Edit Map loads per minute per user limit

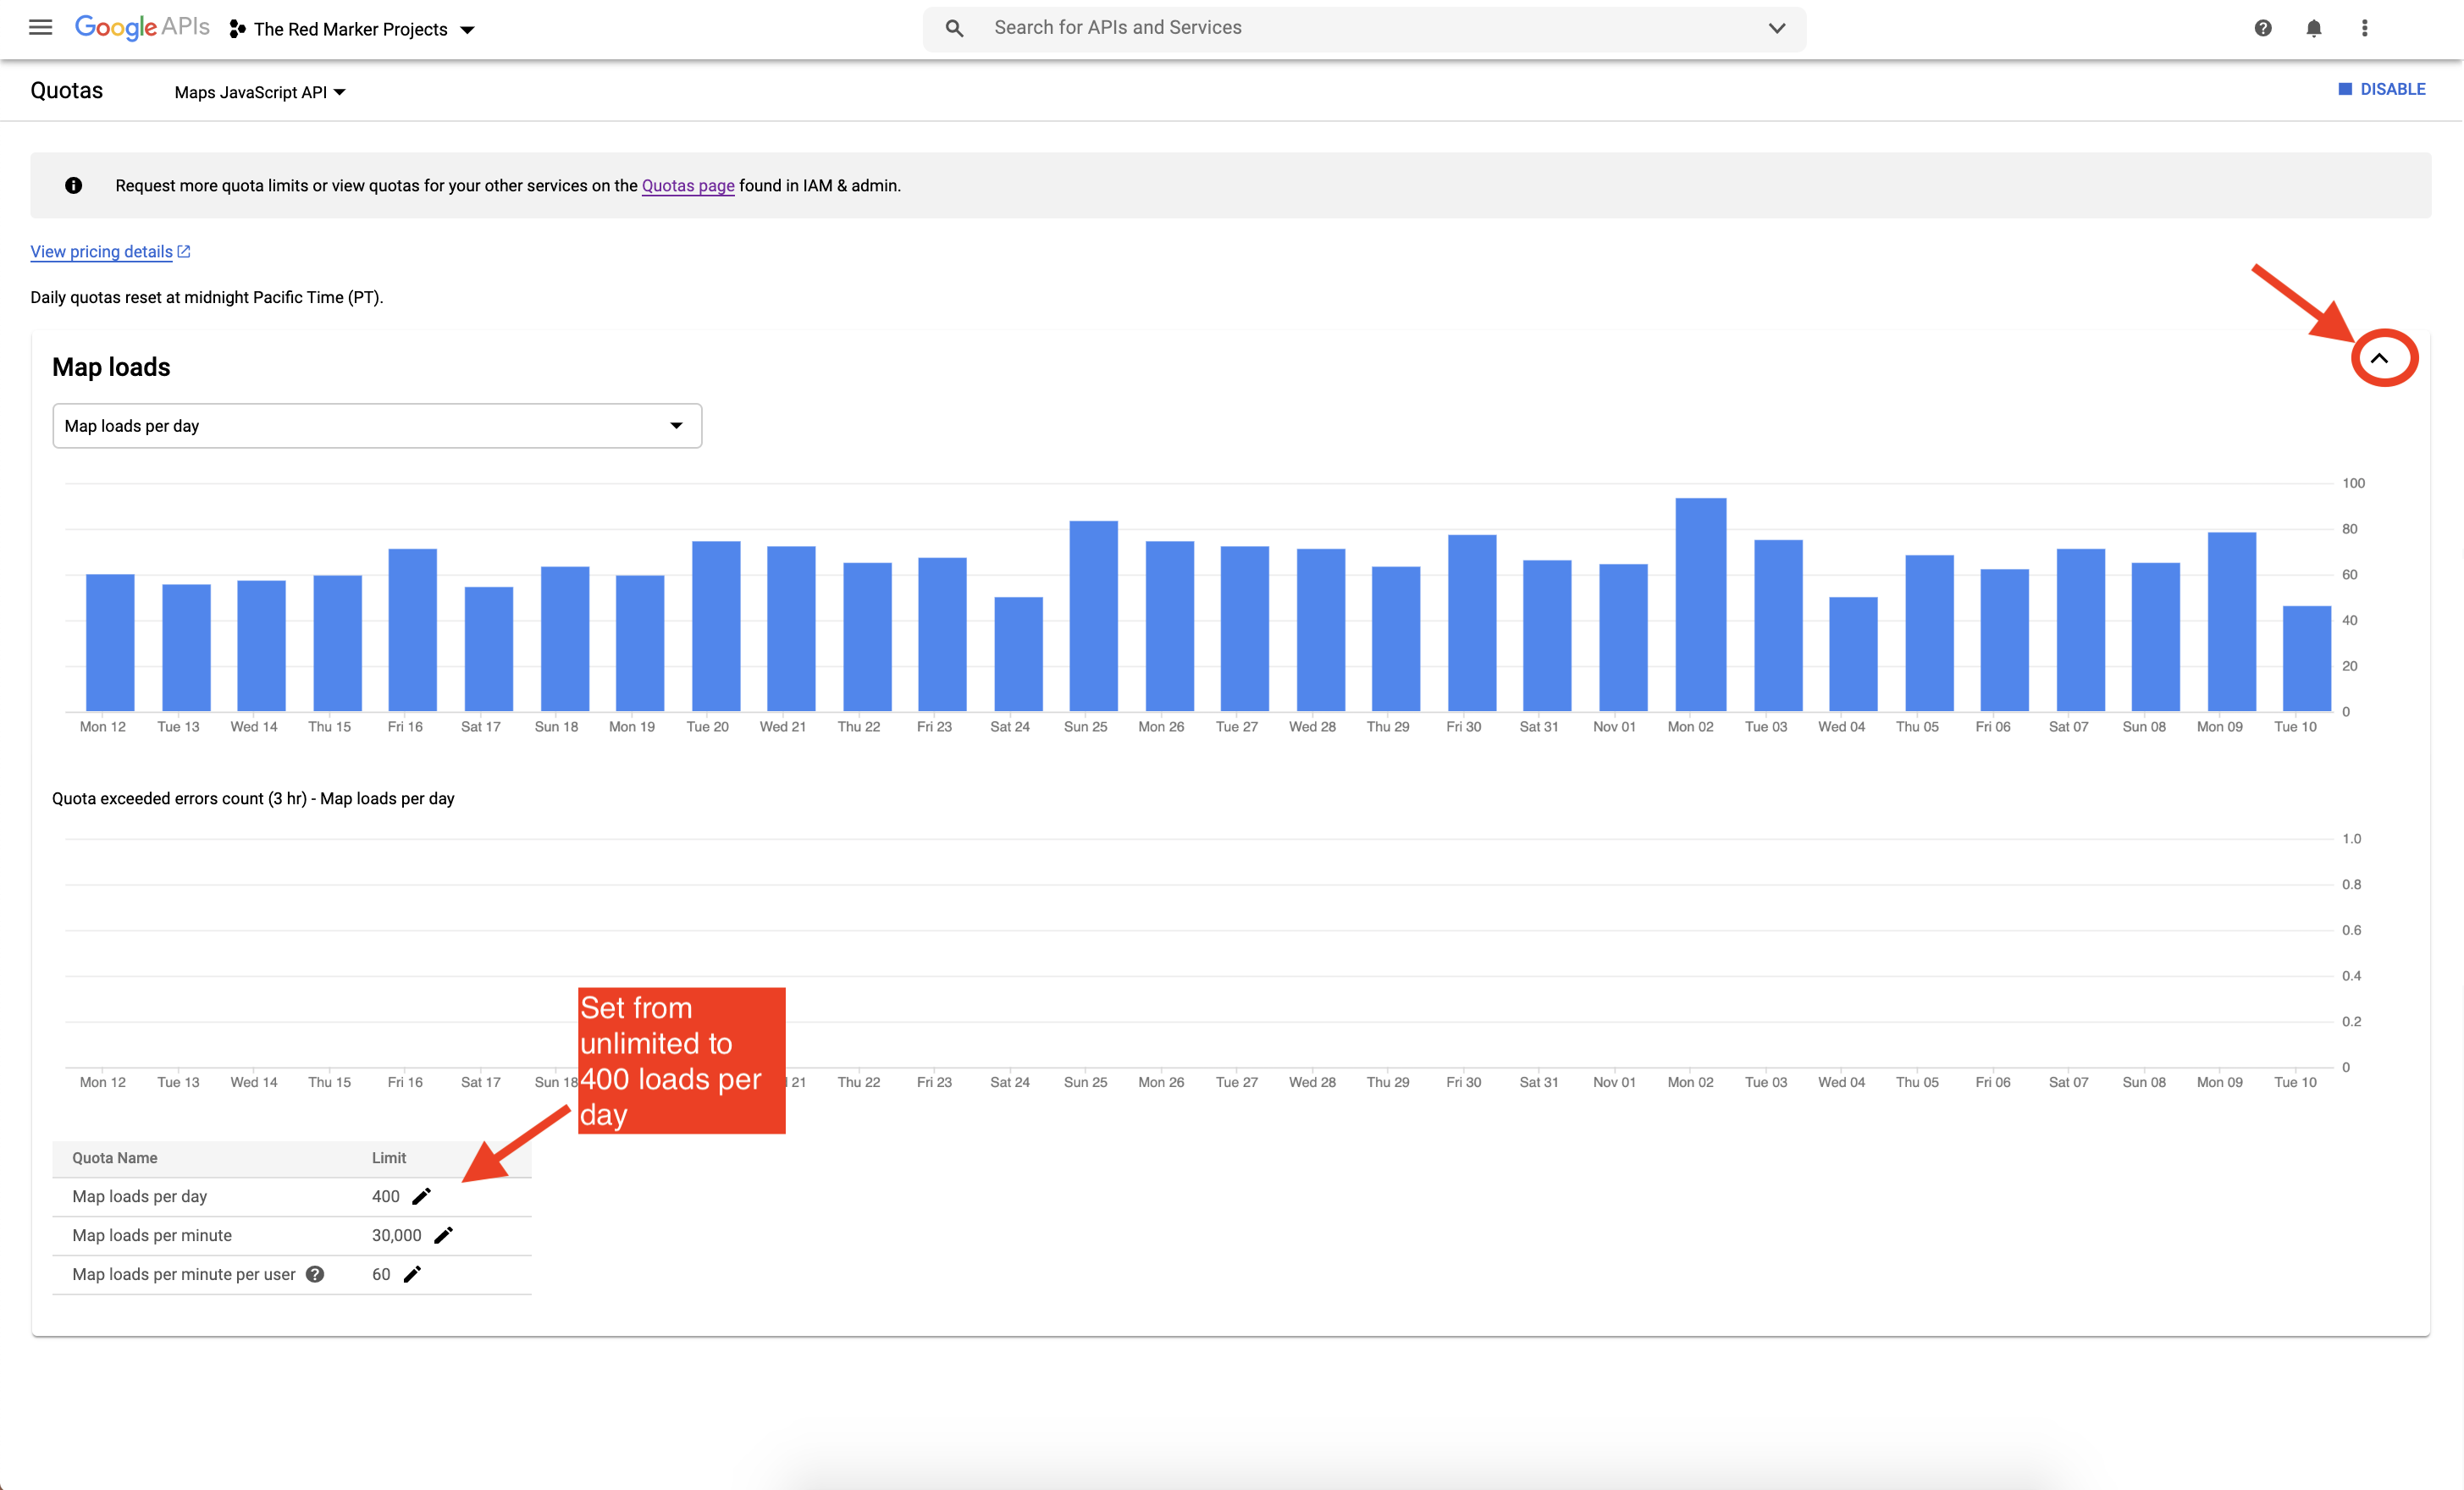(x=412, y=1274)
